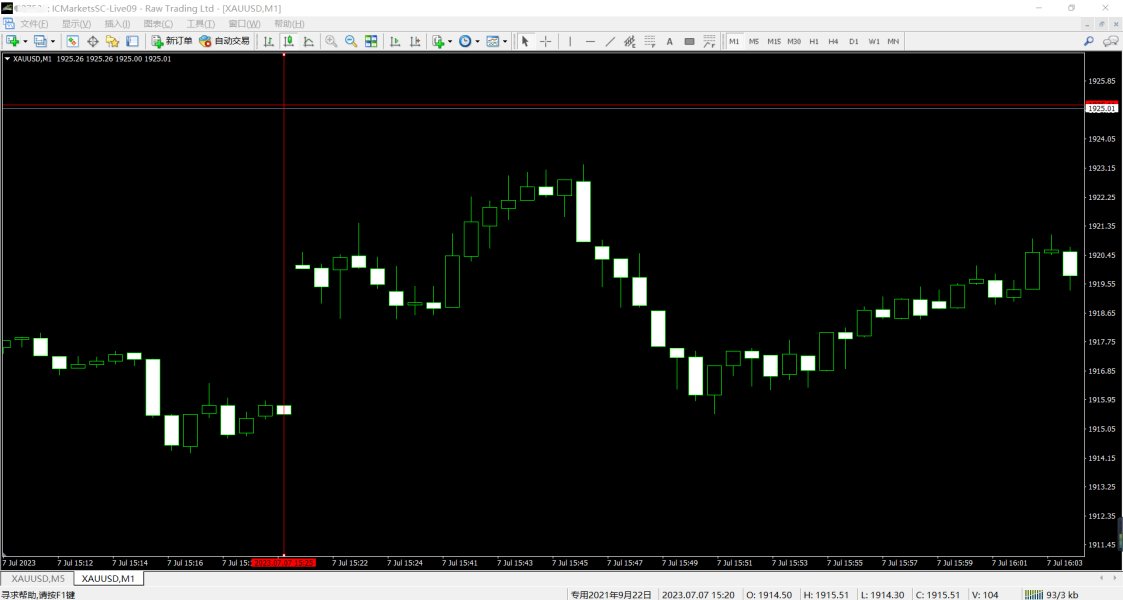Open the new chart icon
Viewport: 1123px width, 600px height.
point(13,42)
